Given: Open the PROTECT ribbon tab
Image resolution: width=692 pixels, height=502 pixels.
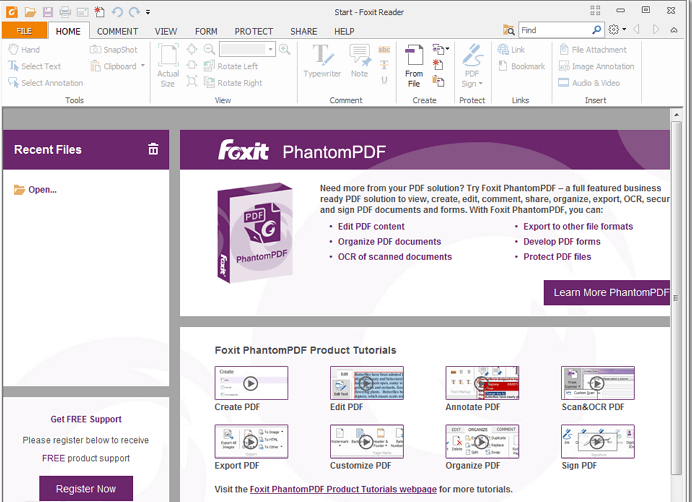Looking at the screenshot, I should tap(254, 31).
